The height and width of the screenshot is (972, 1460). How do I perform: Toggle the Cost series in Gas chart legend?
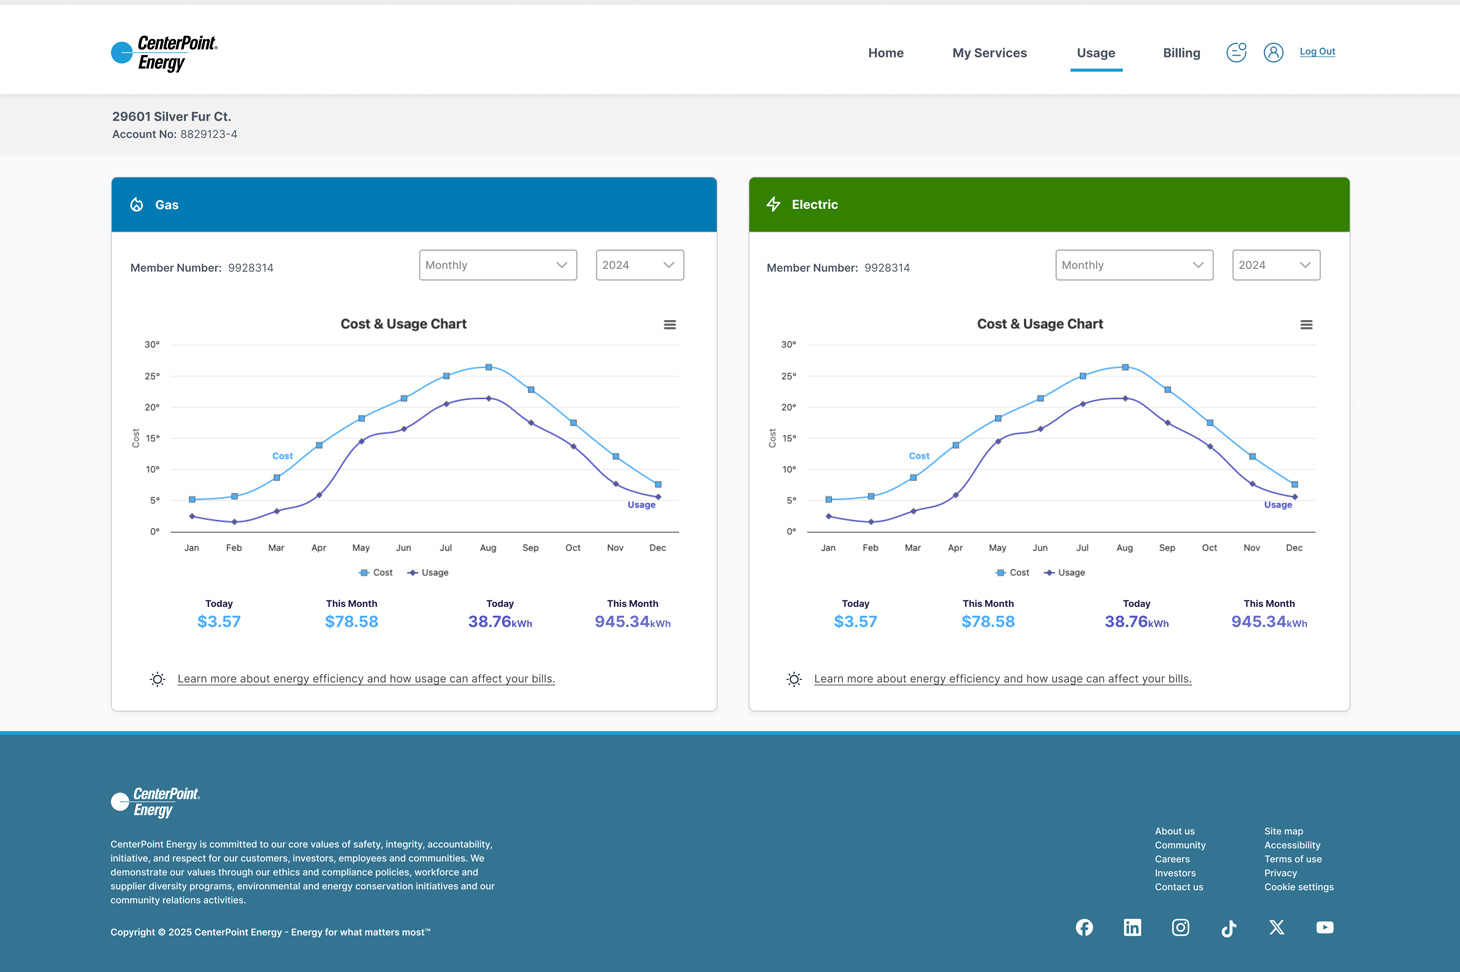(x=376, y=573)
